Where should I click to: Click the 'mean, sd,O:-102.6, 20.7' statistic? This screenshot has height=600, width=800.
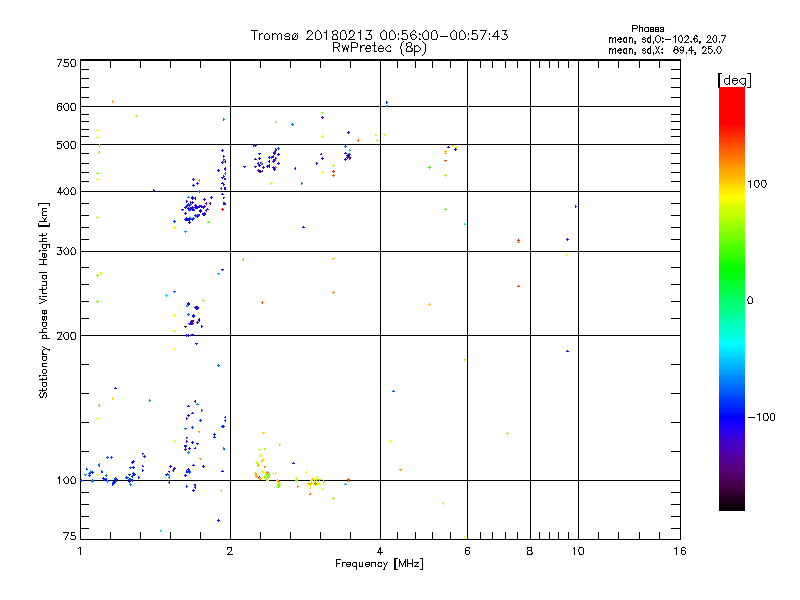point(667,39)
